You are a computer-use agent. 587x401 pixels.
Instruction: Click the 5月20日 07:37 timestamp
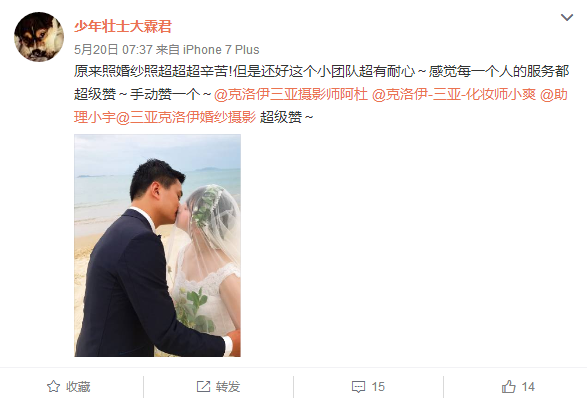[x=113, y=49]
